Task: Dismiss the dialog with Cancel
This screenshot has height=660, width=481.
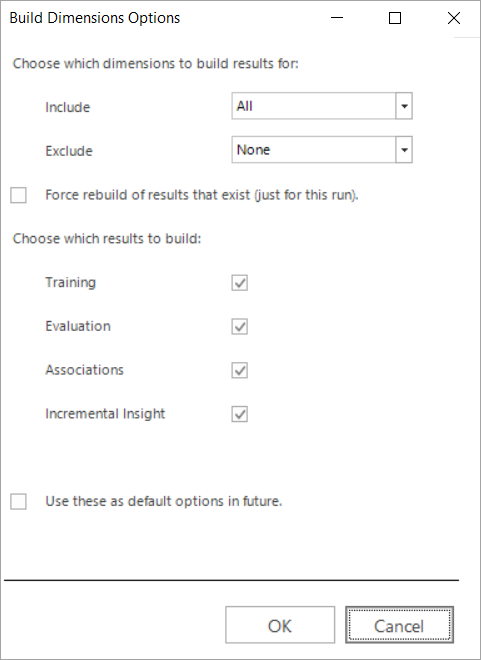Action: click(x=399, y=625)
